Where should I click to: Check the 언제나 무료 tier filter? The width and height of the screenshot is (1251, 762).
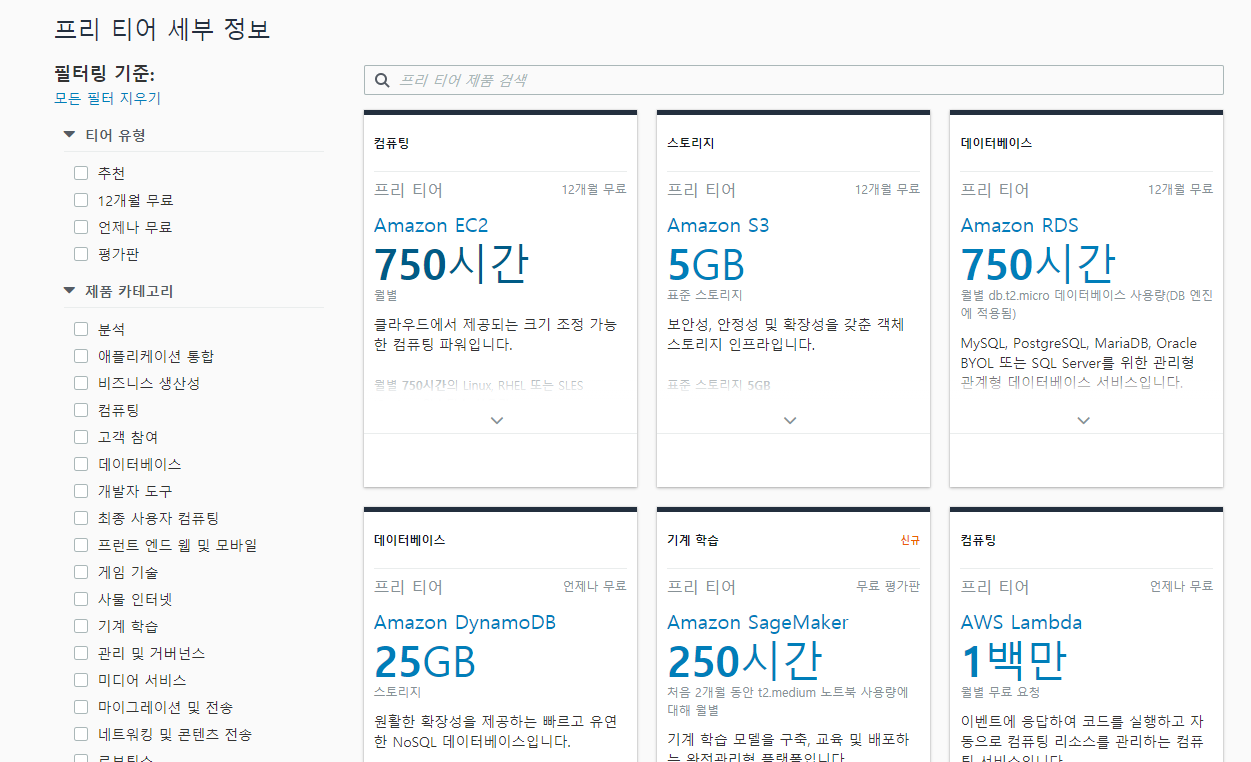(x=81, y=227)
